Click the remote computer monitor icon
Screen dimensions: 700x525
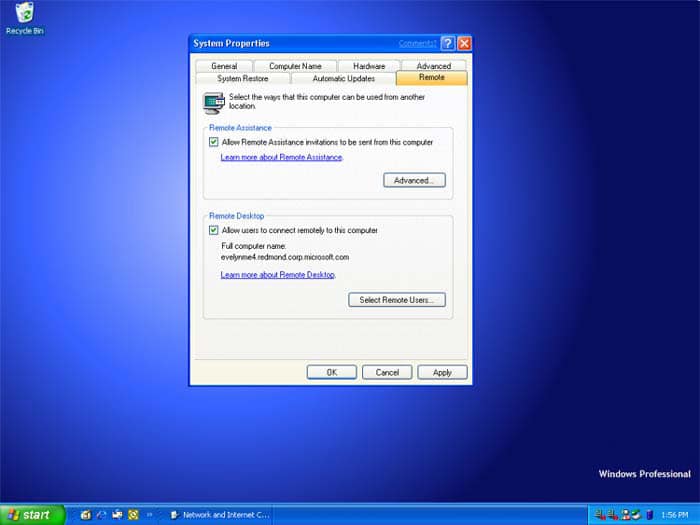pyautogui.click(x=213, y=103)
